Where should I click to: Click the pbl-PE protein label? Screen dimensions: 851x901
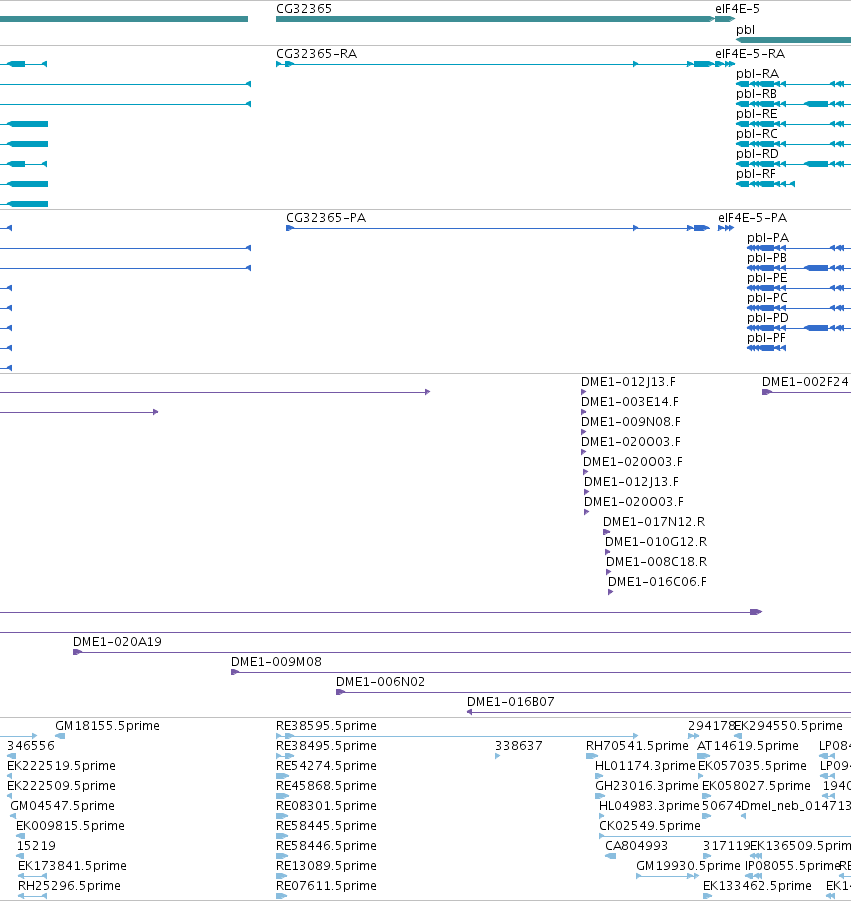pyautogui.click(x=767, y=278)
